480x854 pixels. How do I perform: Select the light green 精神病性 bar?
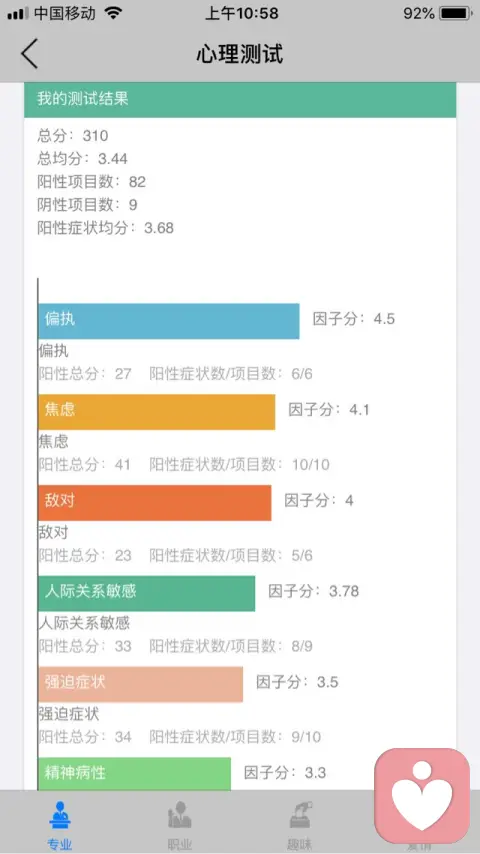135,773
